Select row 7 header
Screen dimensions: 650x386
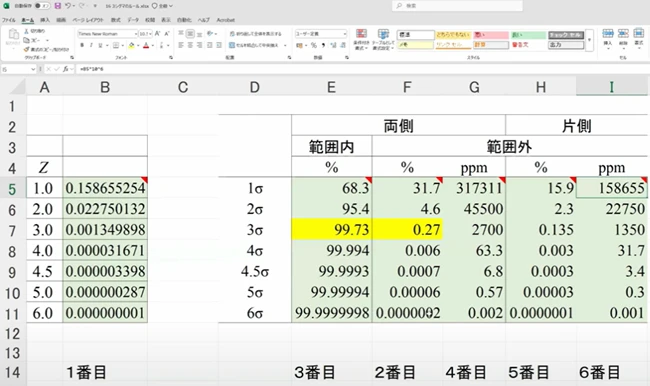click(12, 231)
